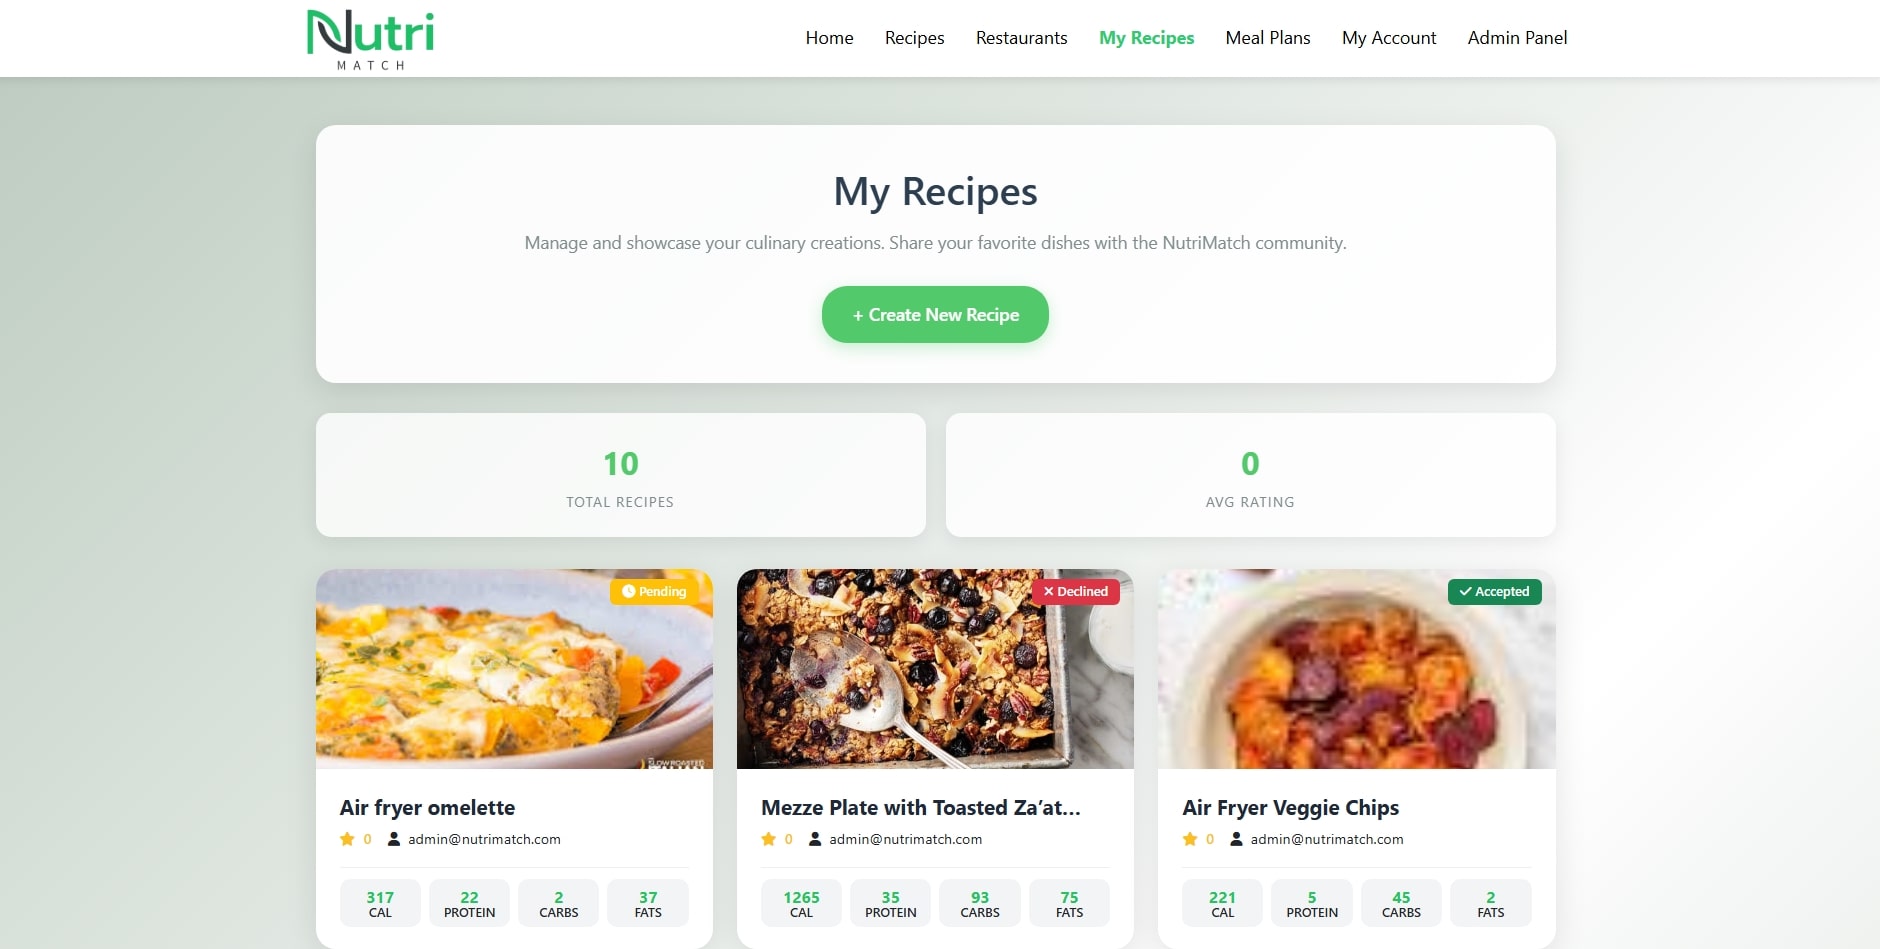Screen dimensions: 1880x949
Task: Click the star rating icon on Air fryer omelette
Action: pos(347,839)
